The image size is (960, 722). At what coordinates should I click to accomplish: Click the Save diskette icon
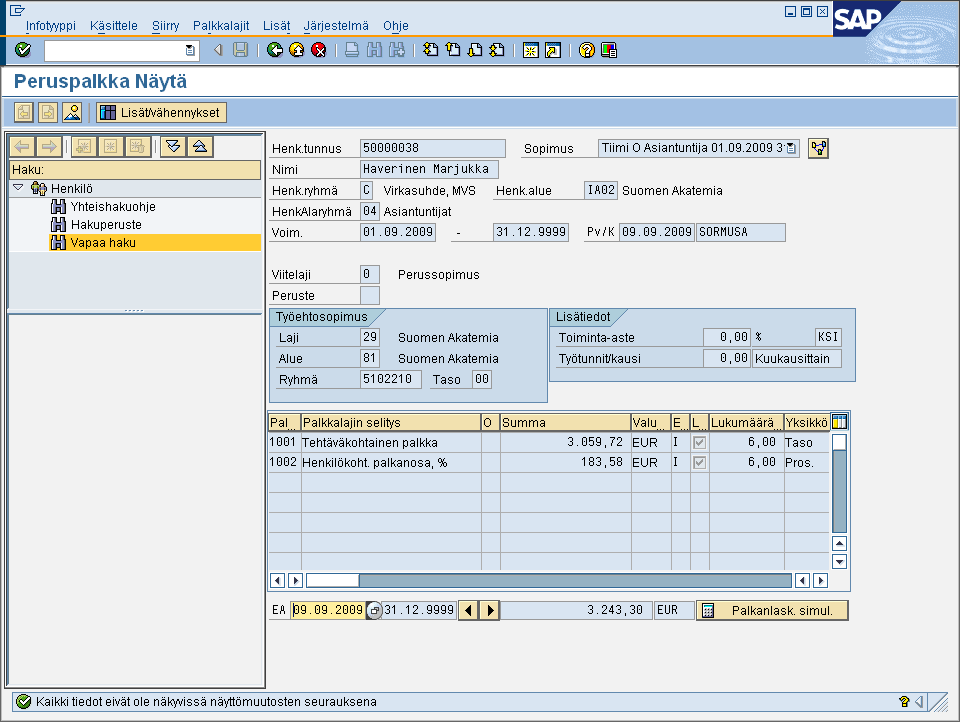(x=241, y=50)
